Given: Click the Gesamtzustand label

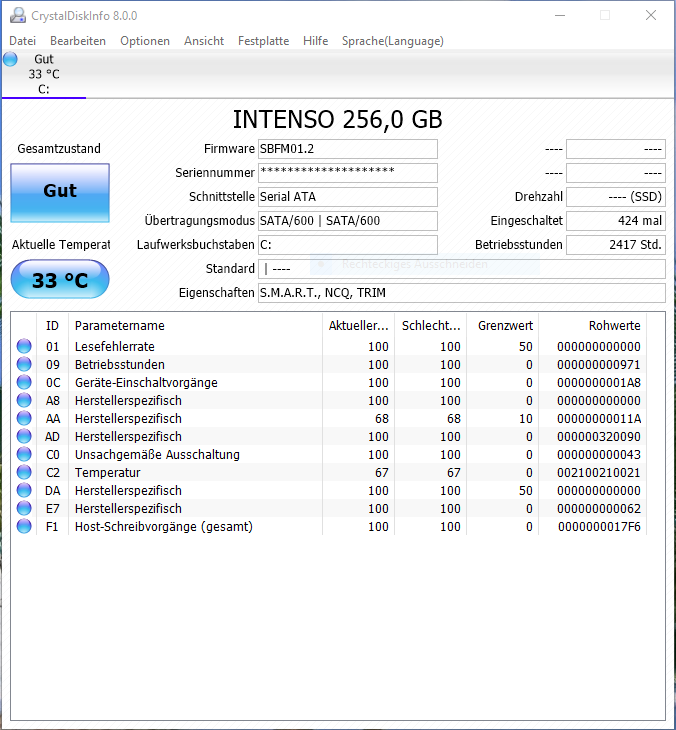Looking at the screenshot, I should click(x=59, y=149).
